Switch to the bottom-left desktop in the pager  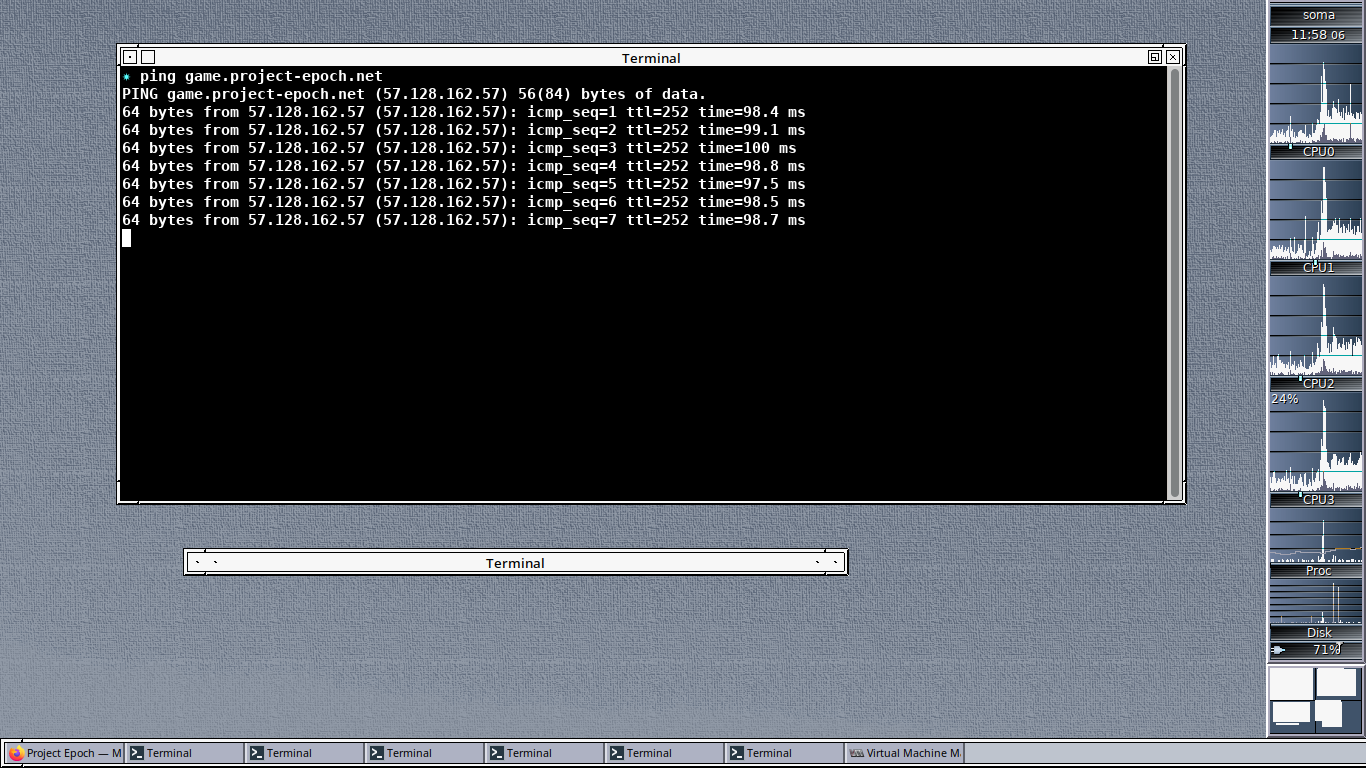coord(1292,715)
